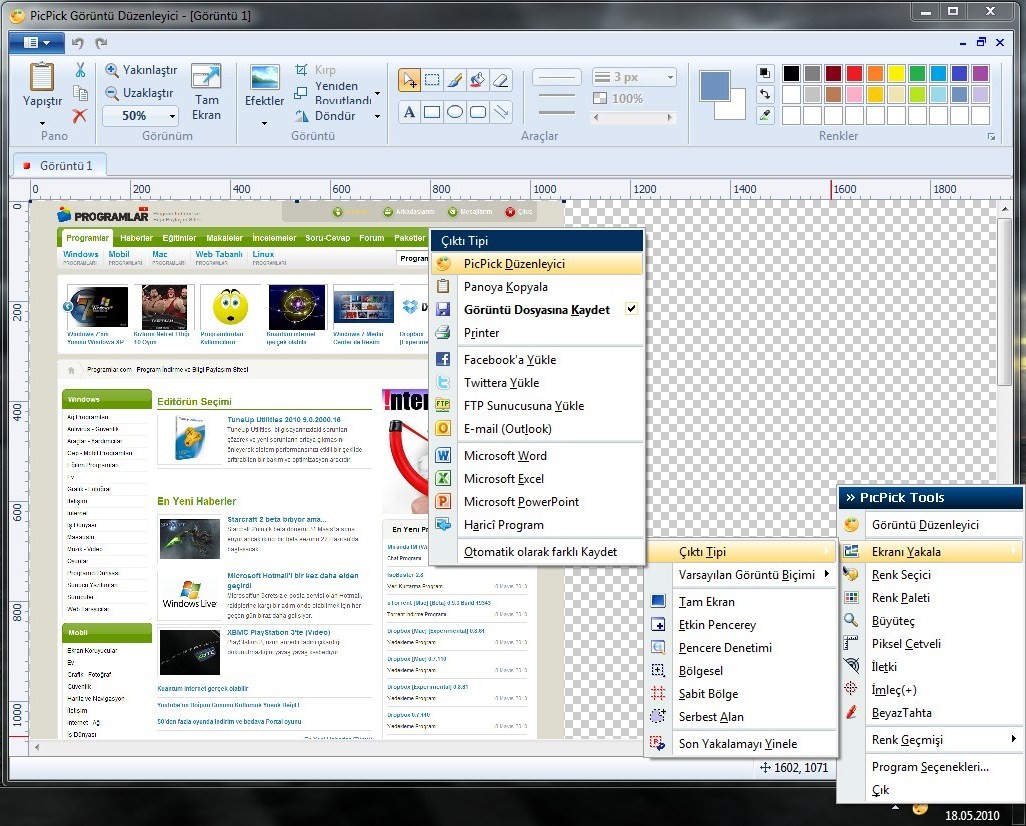Click the Yakınlaştır zoom-in button
The width and height of the screenshot is (1026, 826).
coord(141,69)
